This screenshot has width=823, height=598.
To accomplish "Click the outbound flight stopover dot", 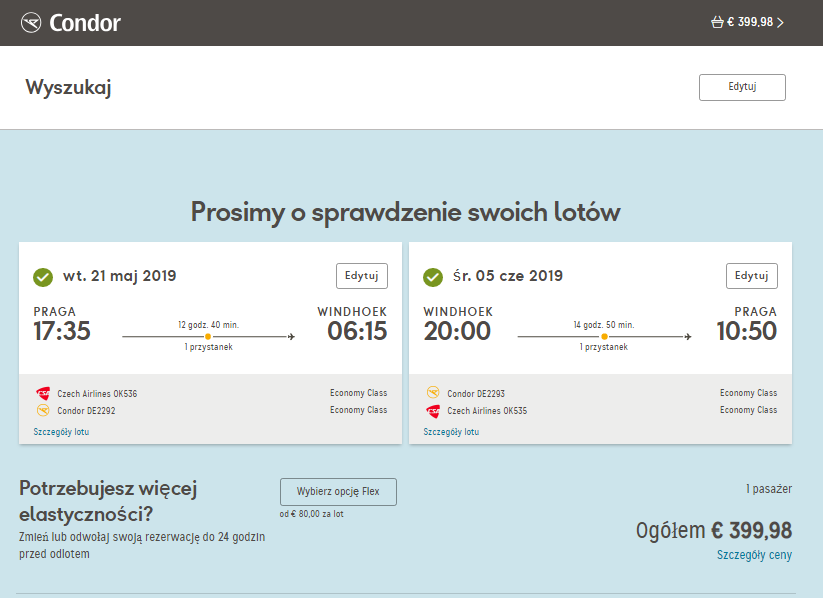I will [x=208, y=337].
